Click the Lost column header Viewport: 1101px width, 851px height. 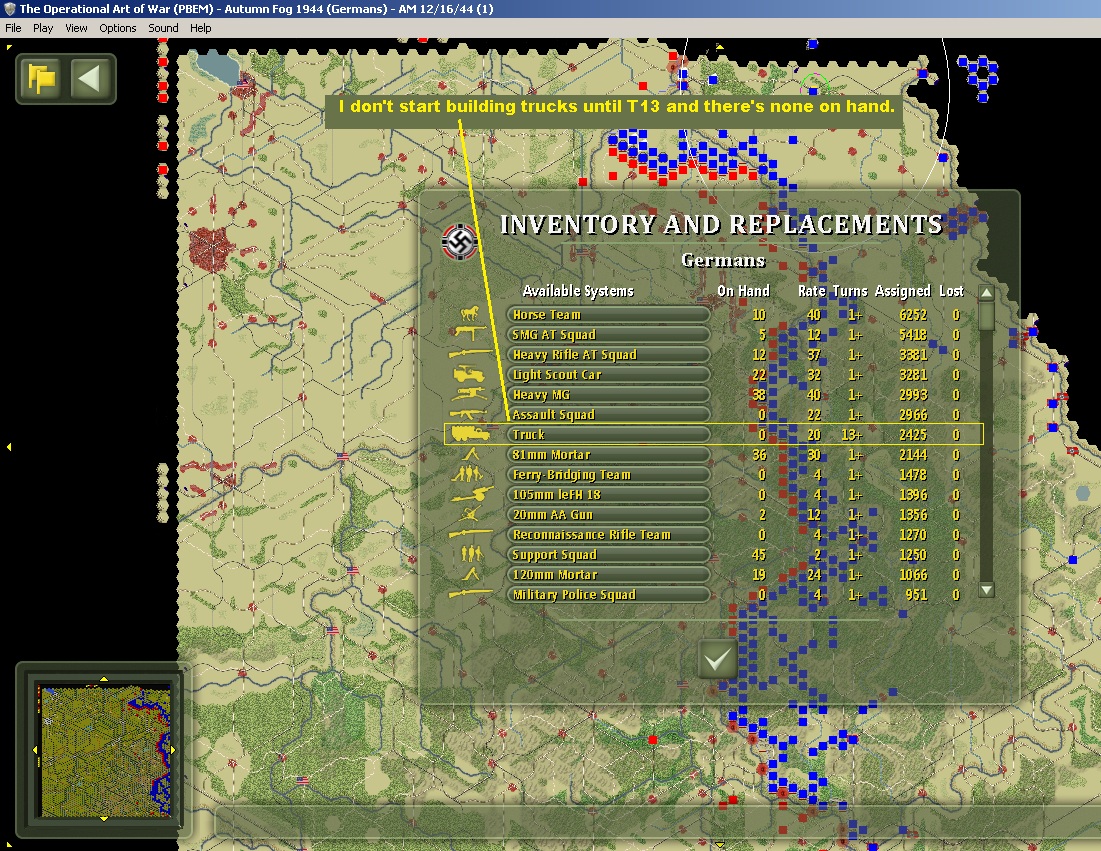951,291
